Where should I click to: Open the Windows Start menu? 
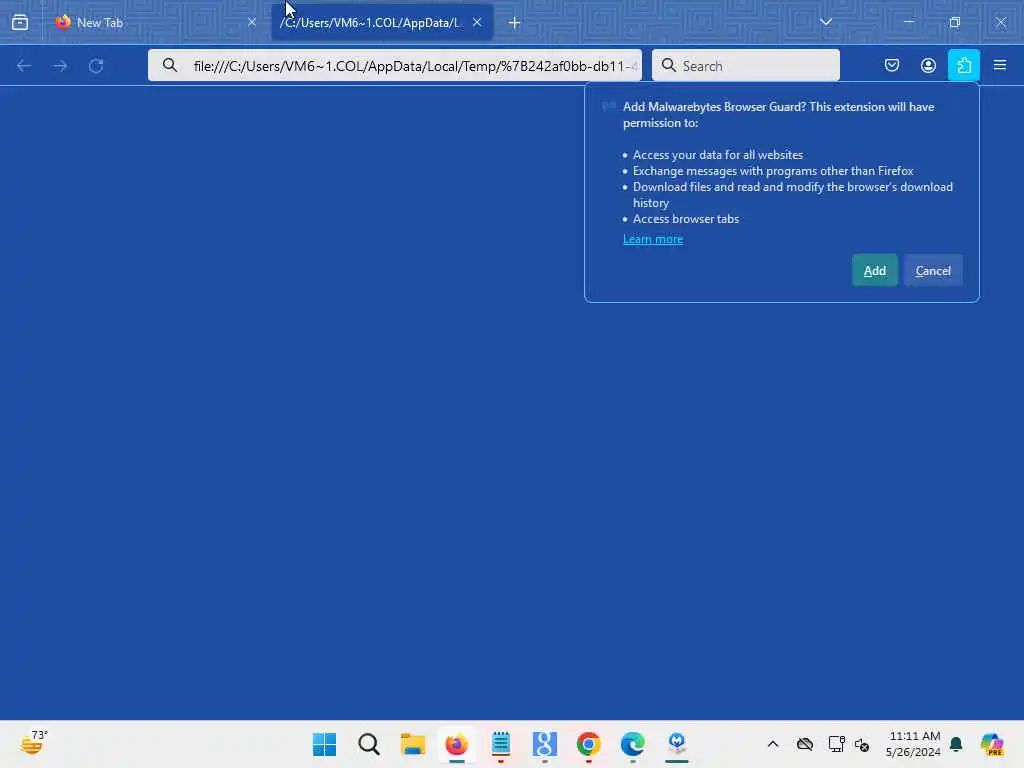click(x=325, y=744)
